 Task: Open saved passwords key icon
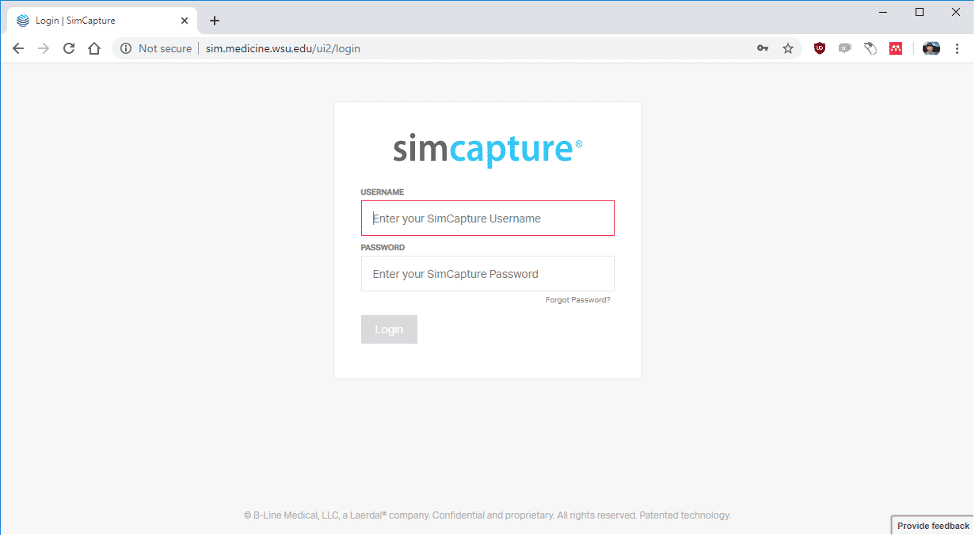tap(762, 48)
